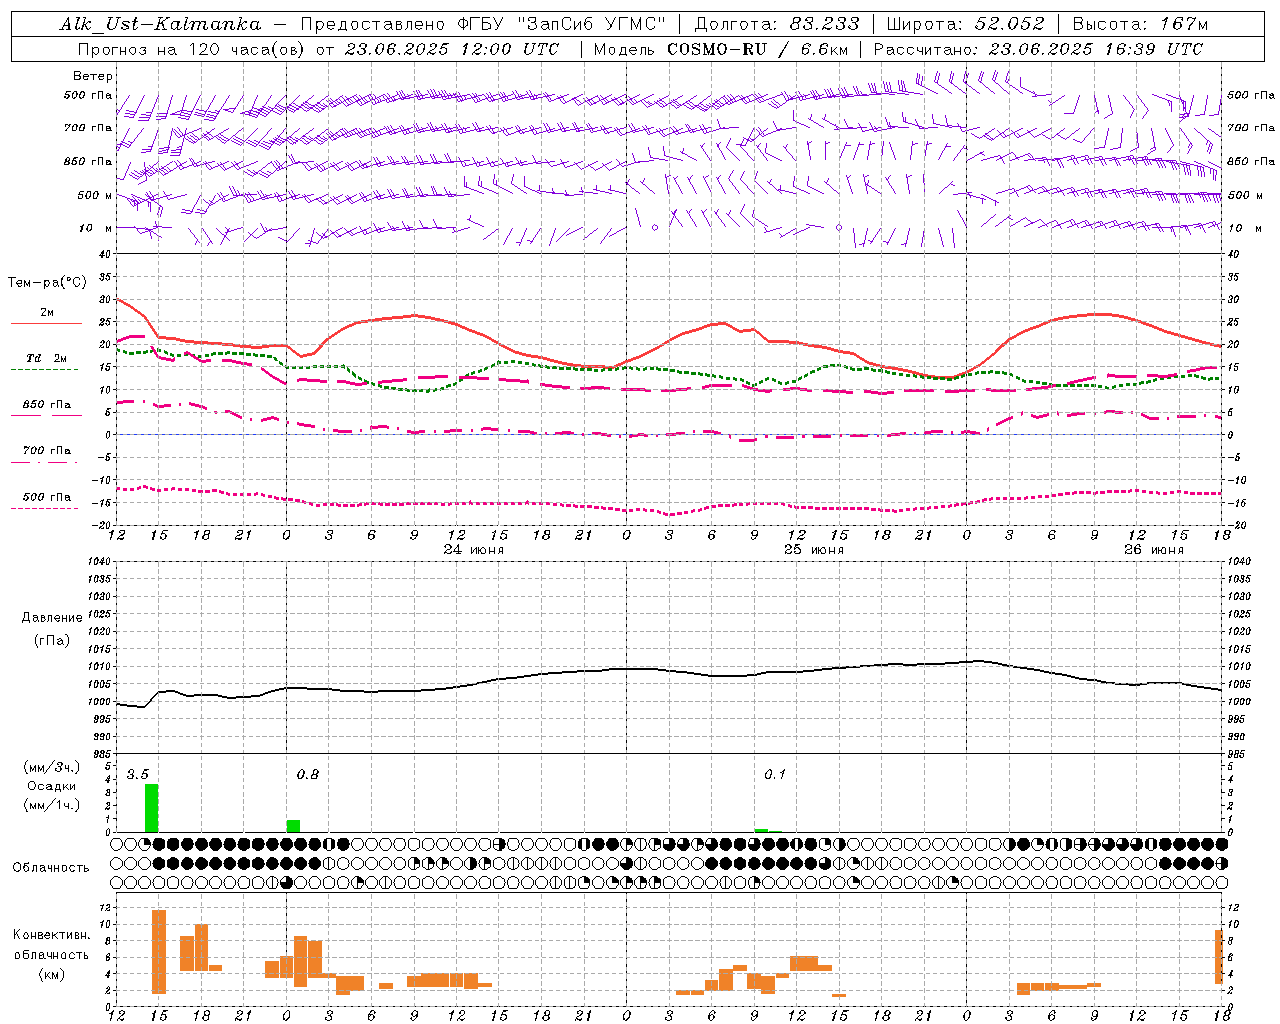The height and width of the screenshot is (1024, 1280).
Task: Click the forecast start time 23.06.2025 12:00 UTC
Action: pyautogui.click(x=452, y=48)
